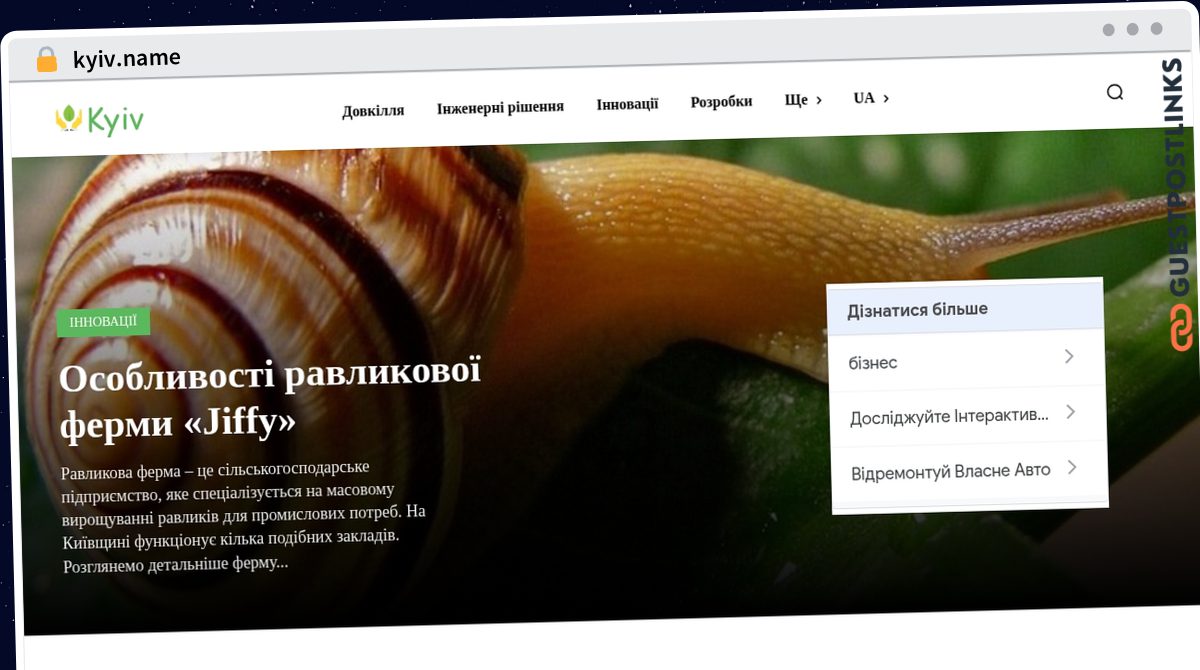
Task: Open the green ІННОВАЦІЇ category tag
Action: tap(103, 322)
